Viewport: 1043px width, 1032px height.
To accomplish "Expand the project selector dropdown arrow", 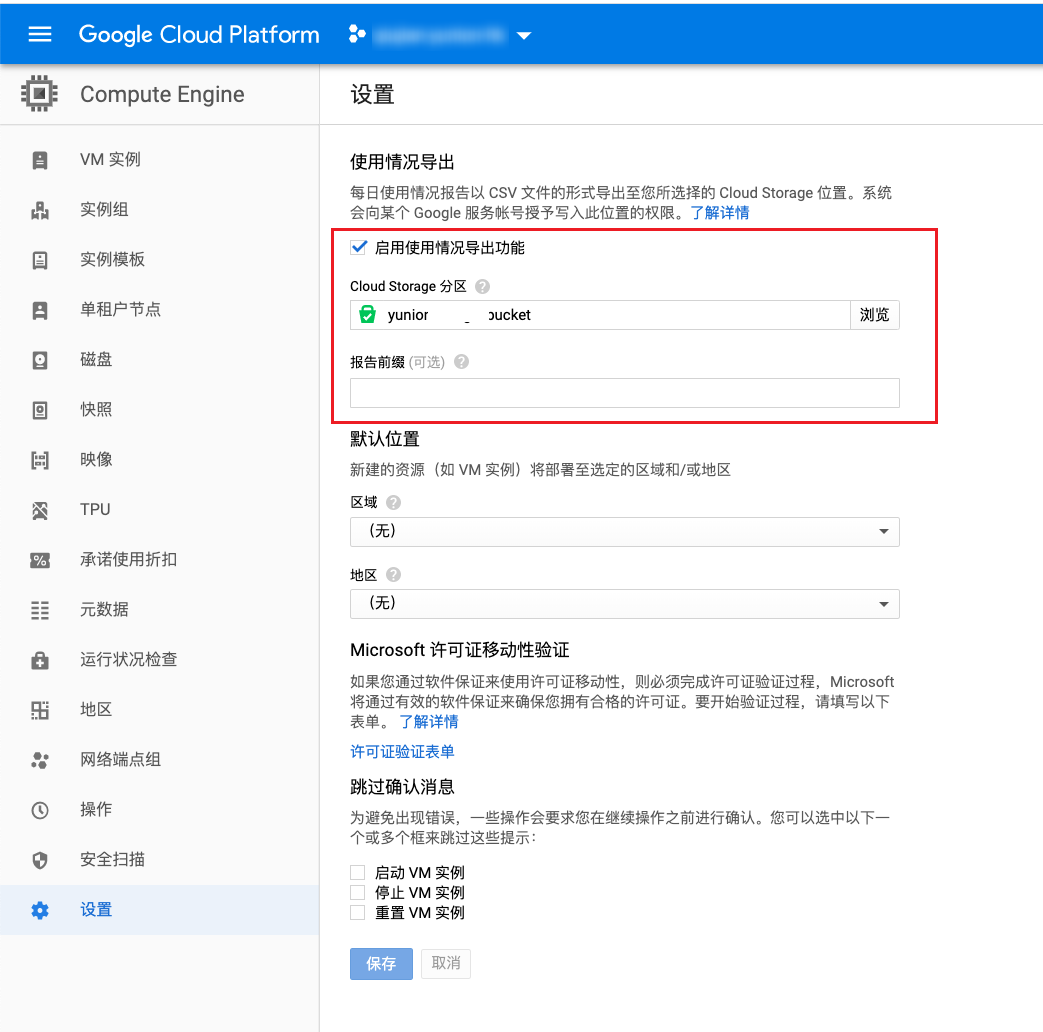I will pos(524,36).
